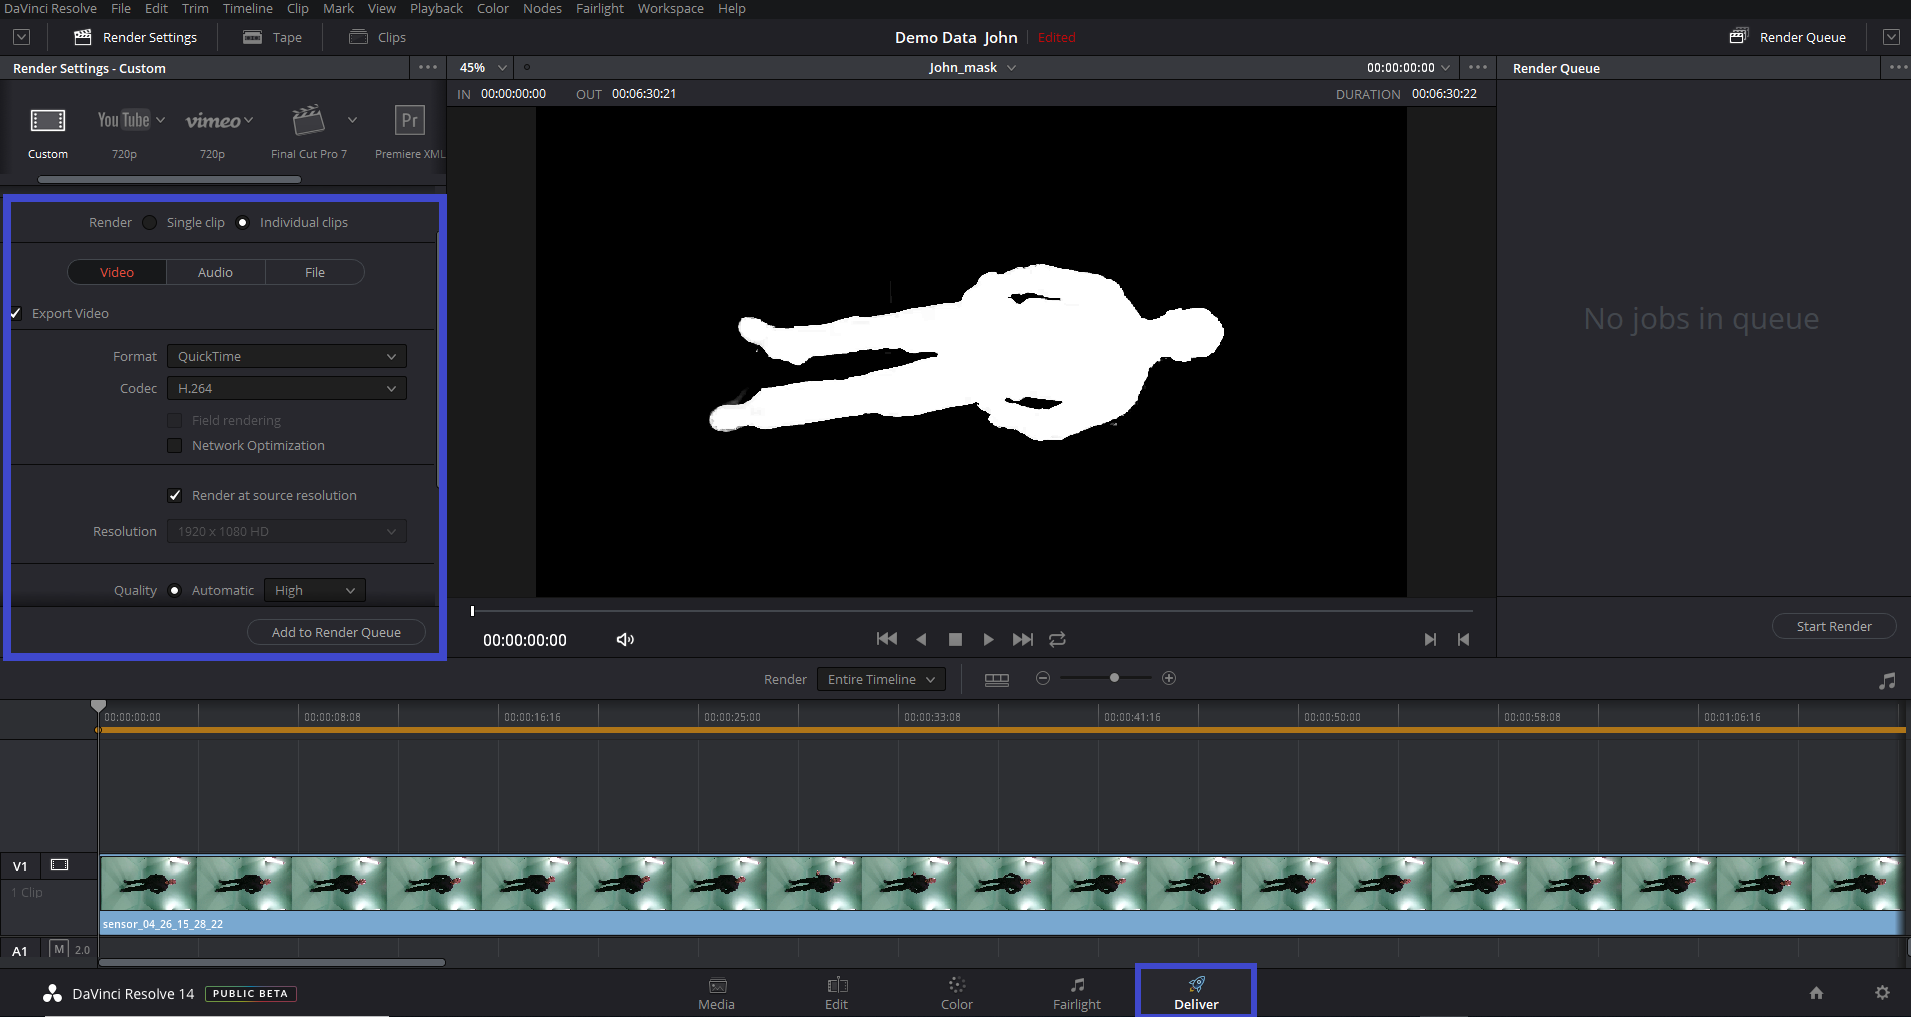This screenshot has width=1911, height=1017.
Task: Open the Workspace menu
Action: pos(670,8)
